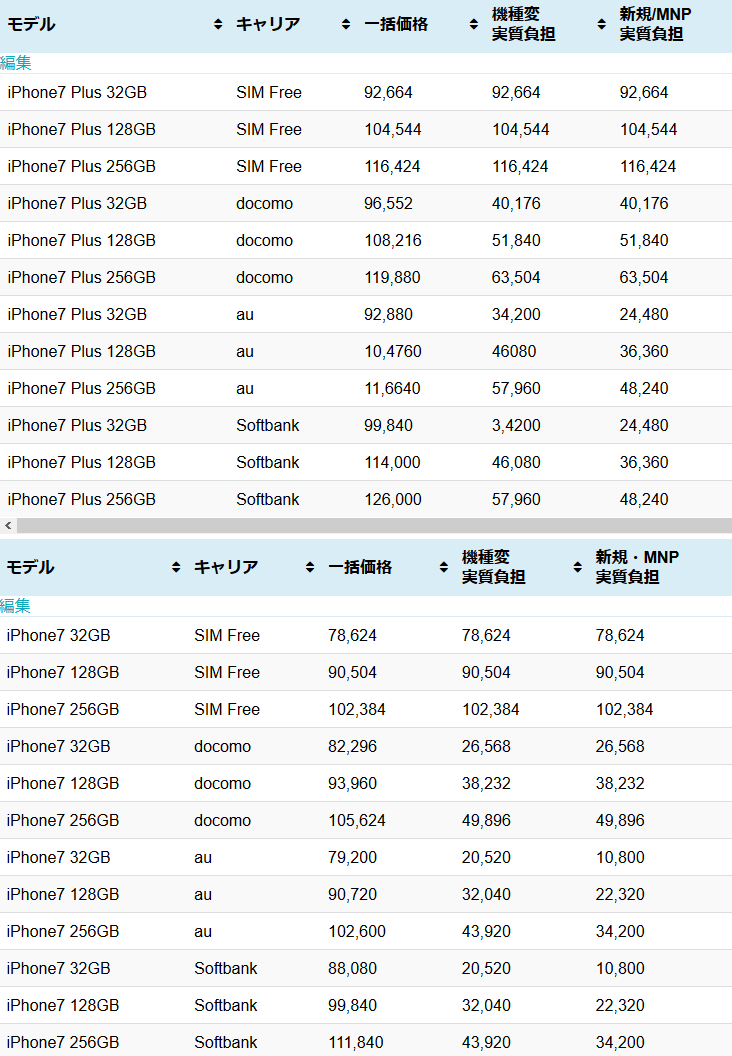Select the iPhone7 128GB docomo row
732x1056 pixels.
tap(366, 783)
